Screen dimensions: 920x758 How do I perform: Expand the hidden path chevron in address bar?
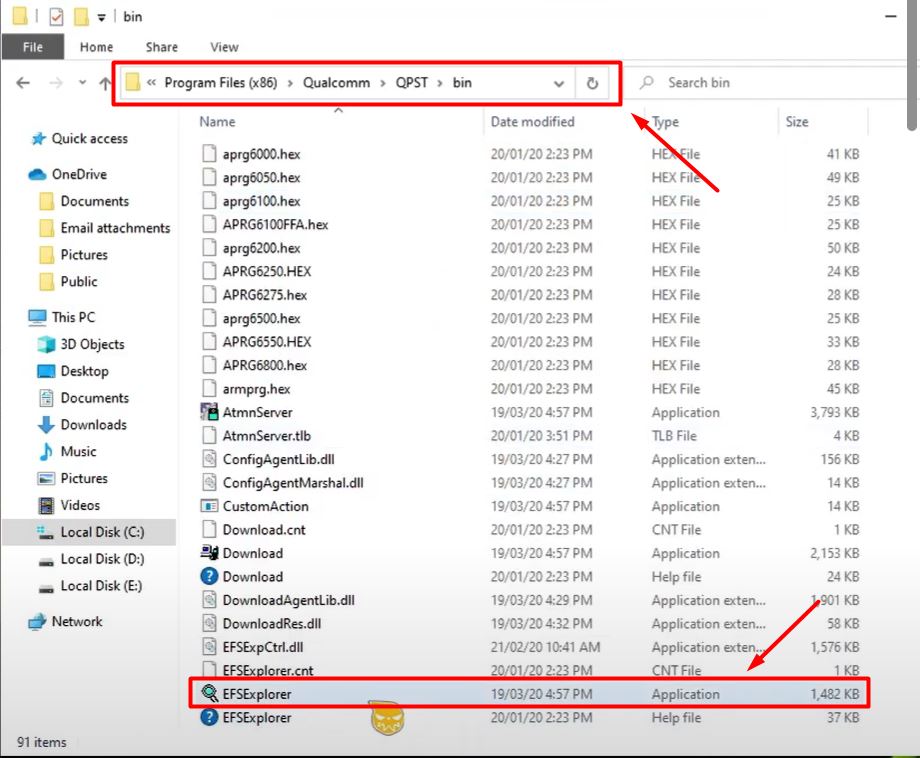coord(151,83)
